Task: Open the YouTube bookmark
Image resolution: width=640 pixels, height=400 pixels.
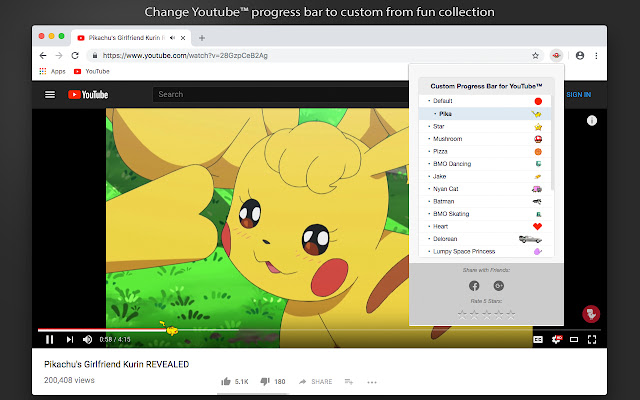Action: [x=91, y=71]
